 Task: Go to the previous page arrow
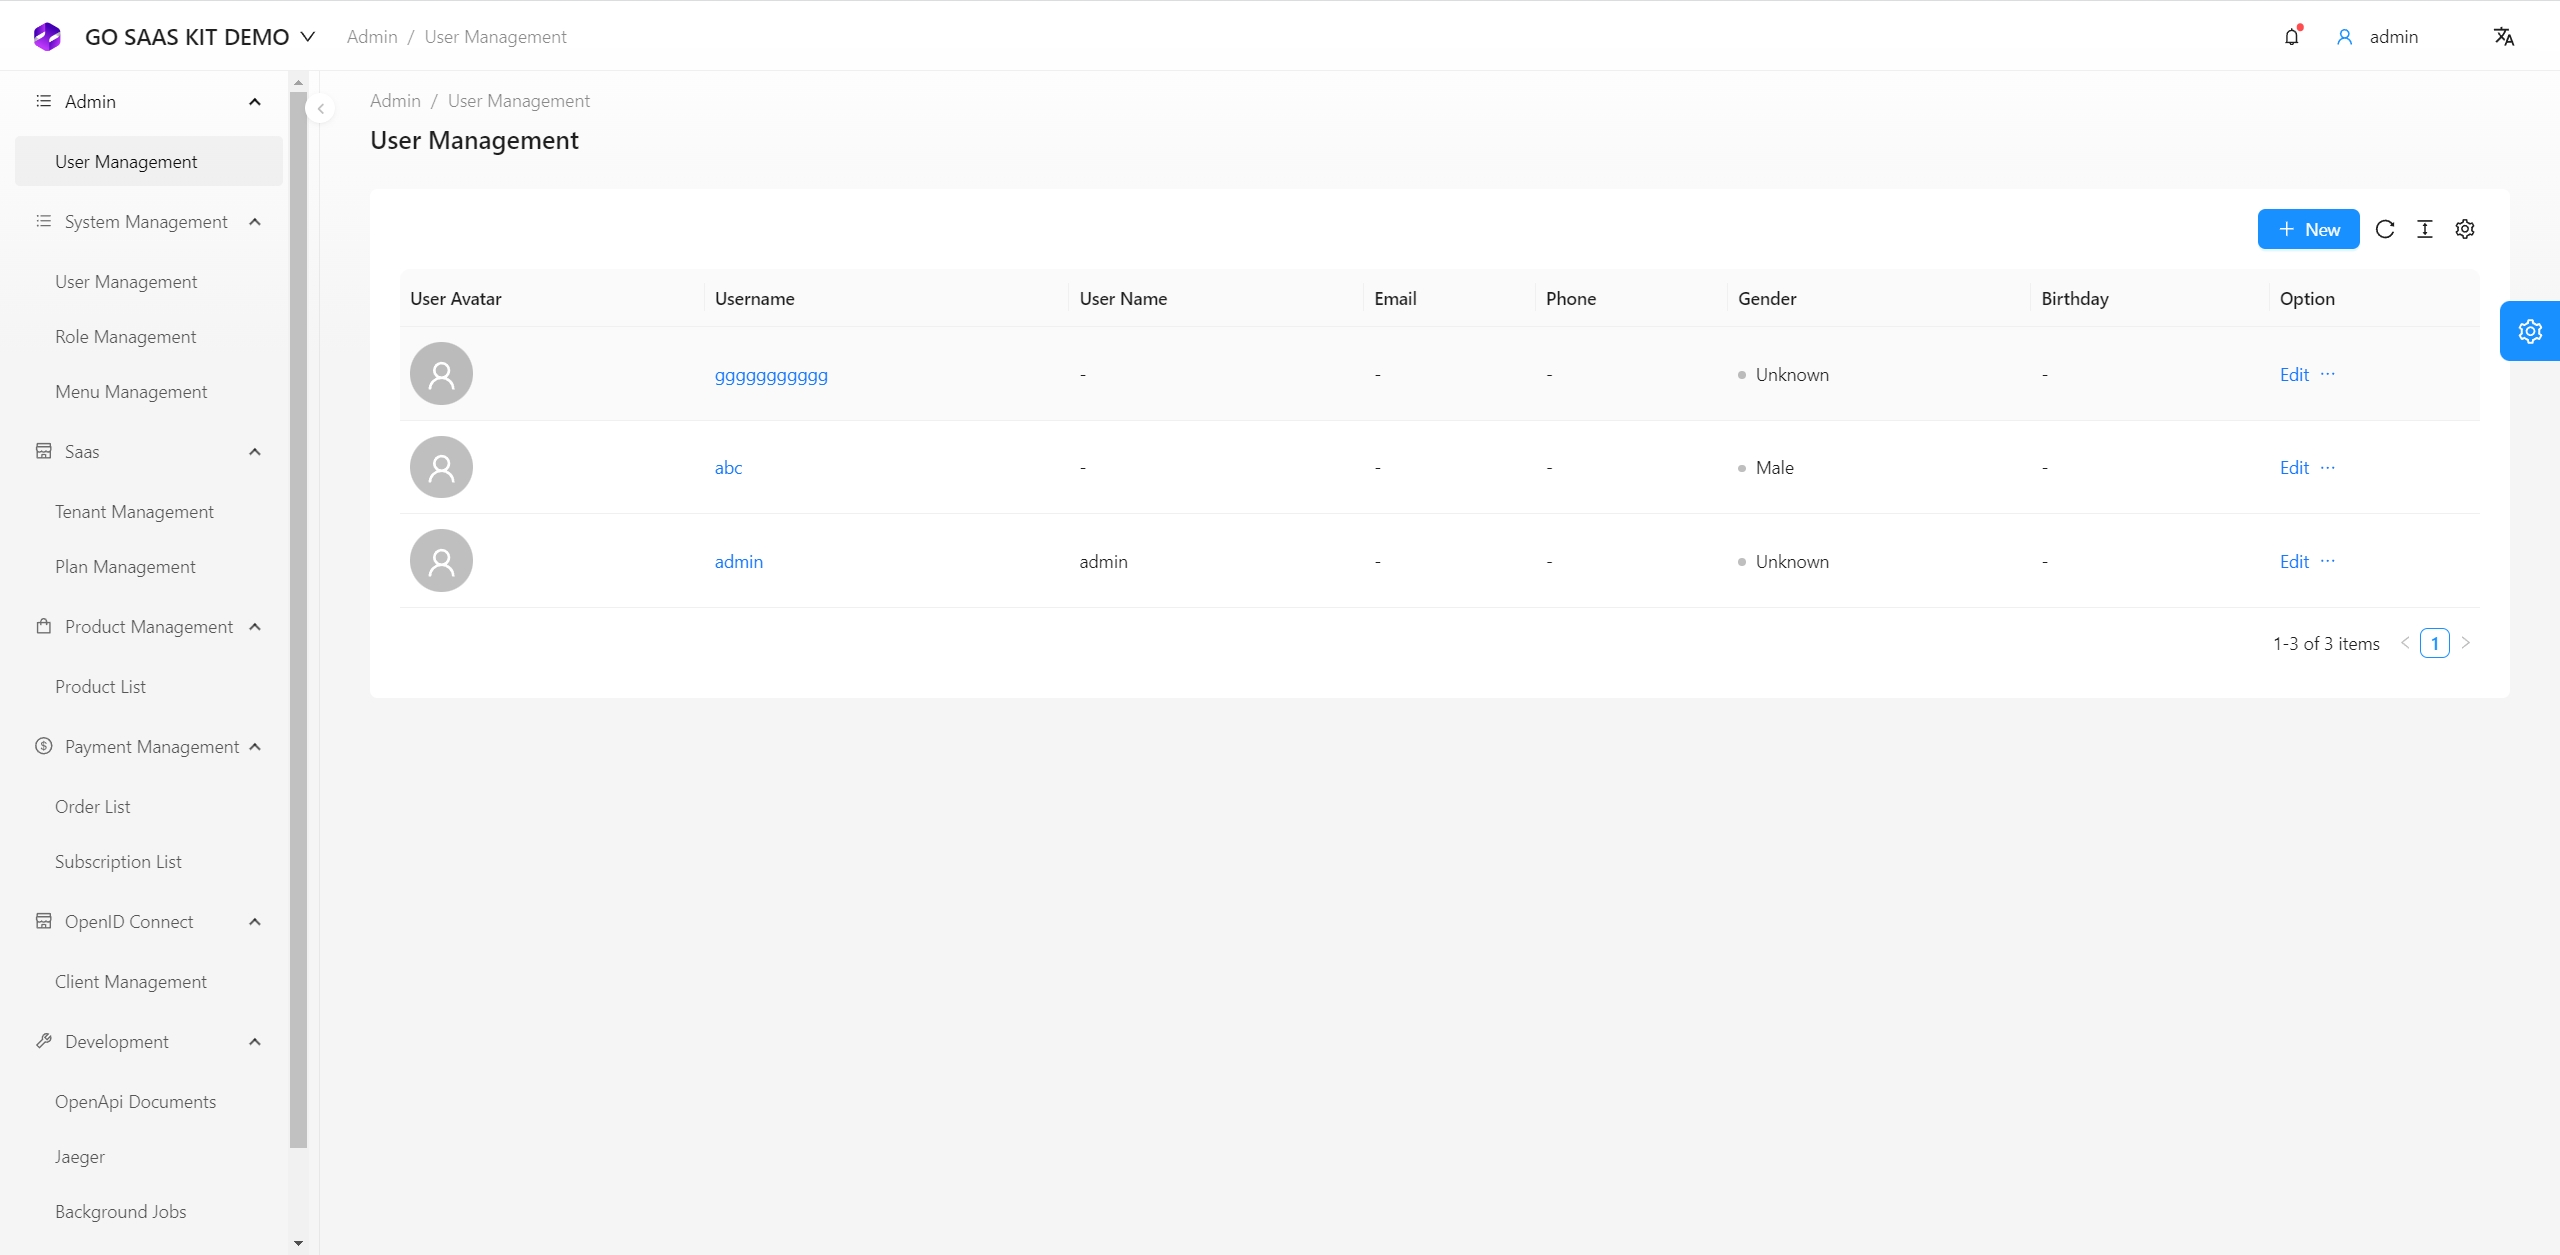2405,643
